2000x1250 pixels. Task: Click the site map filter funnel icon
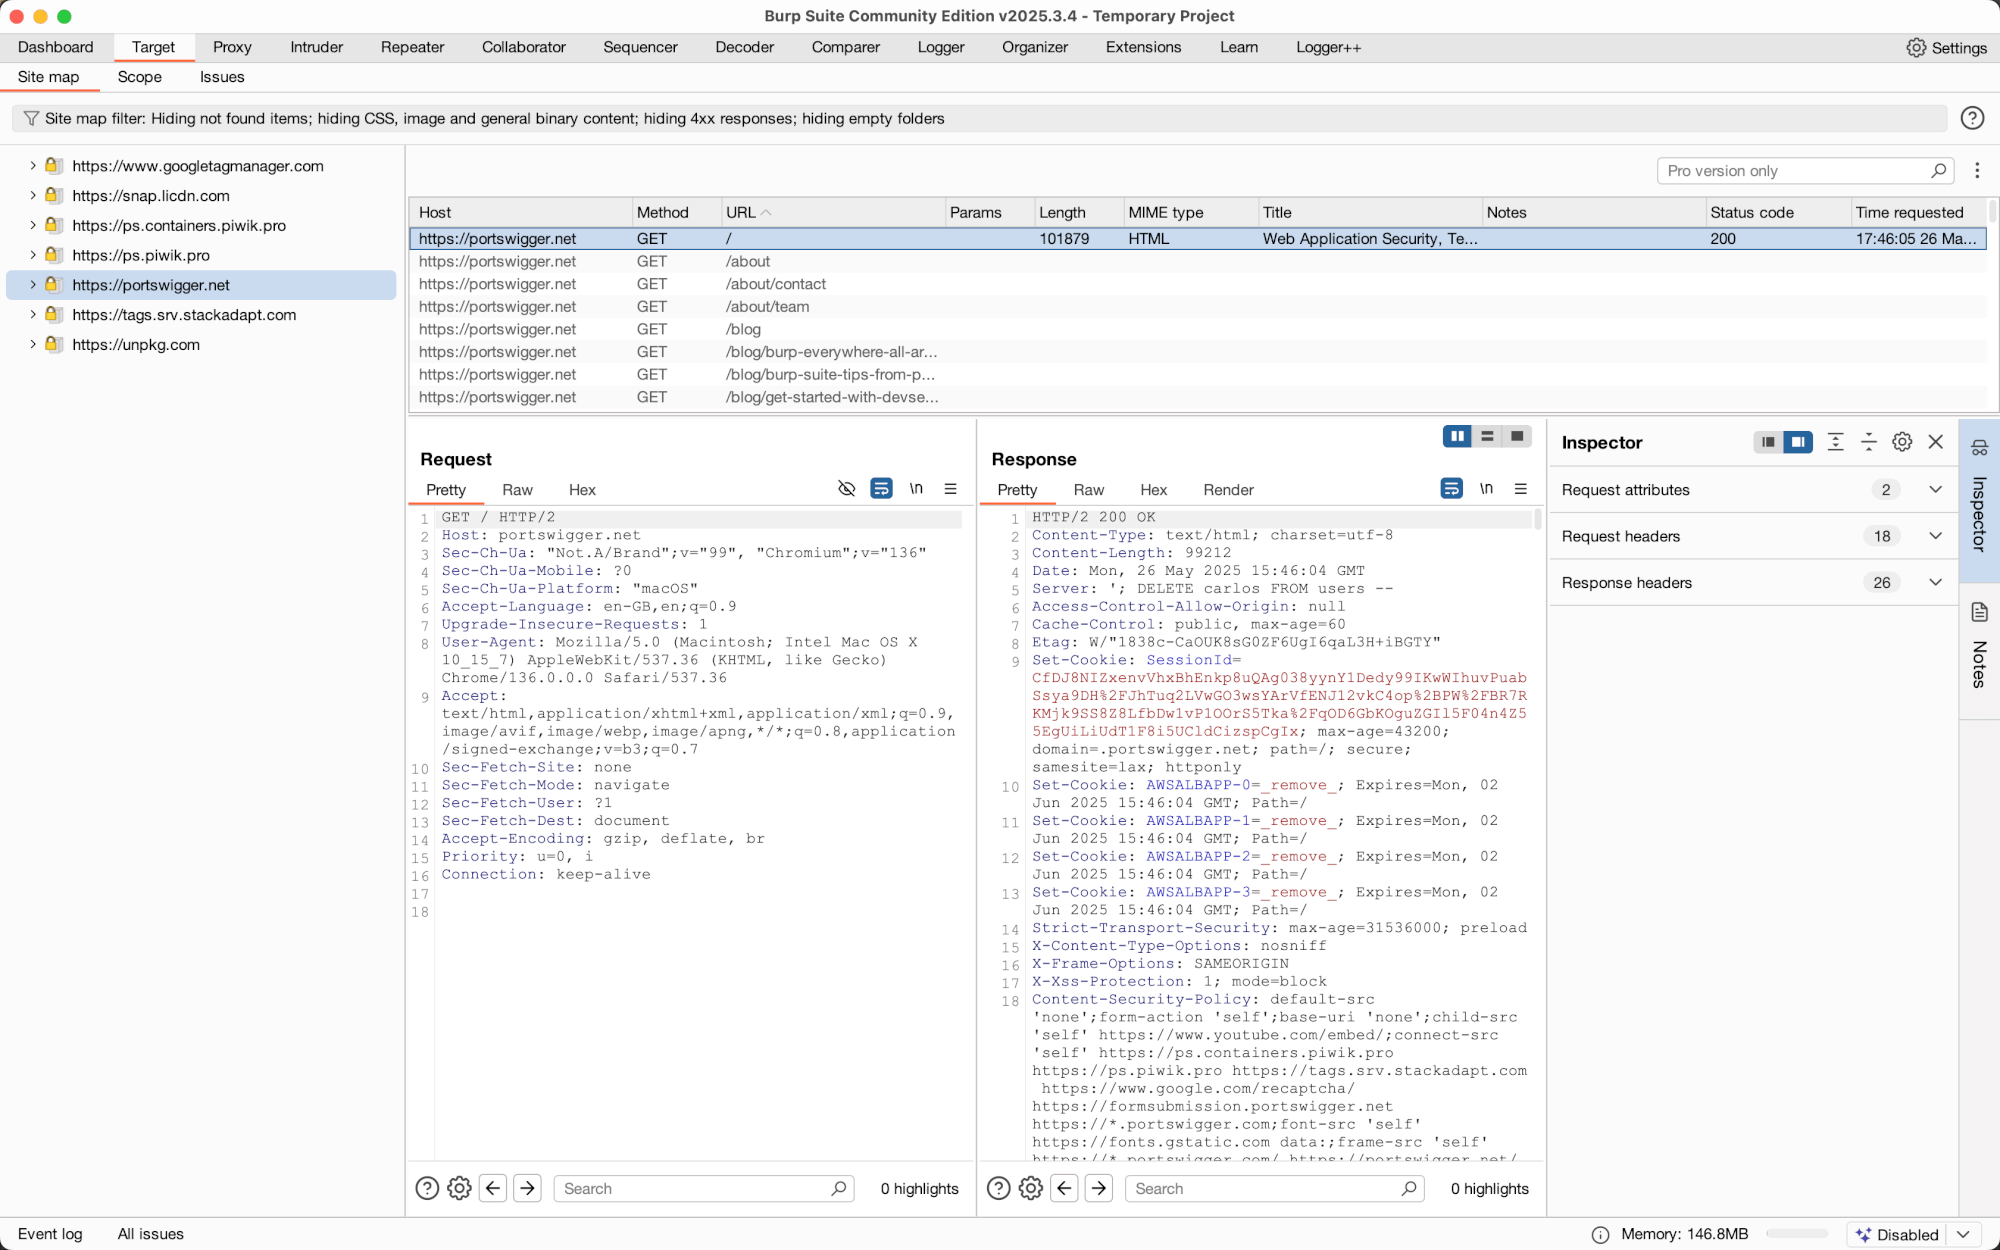tap(31, 118)
